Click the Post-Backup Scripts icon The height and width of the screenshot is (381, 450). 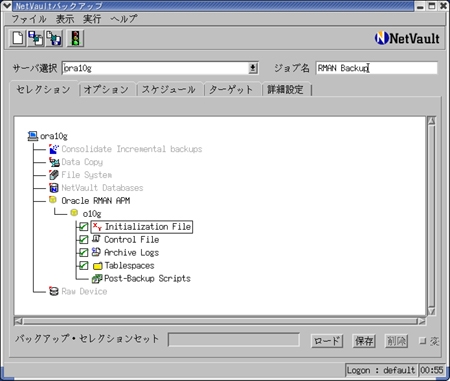click(97, 278)
